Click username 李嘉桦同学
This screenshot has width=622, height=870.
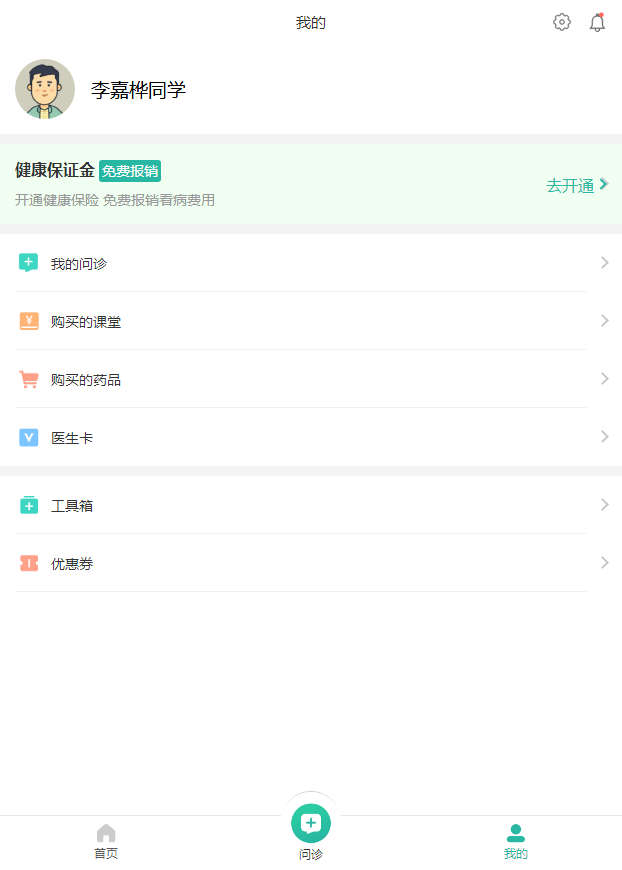(x=138, y=90)
